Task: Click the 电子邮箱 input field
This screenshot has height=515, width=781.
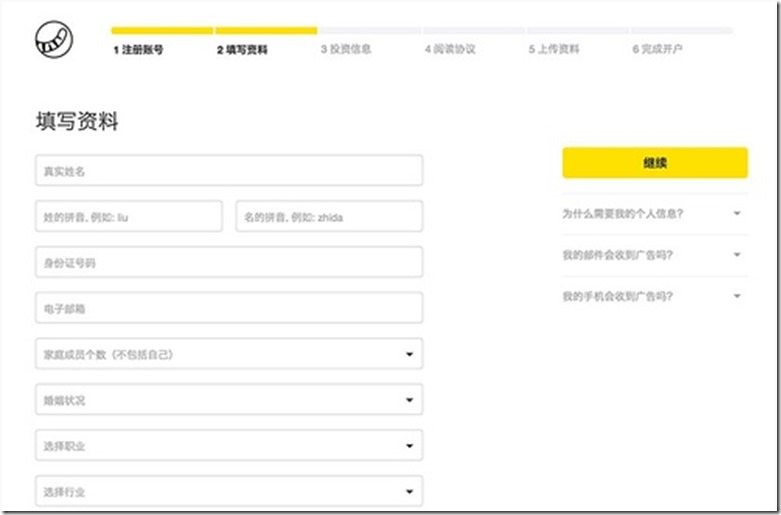Action: tap(228, 308)
